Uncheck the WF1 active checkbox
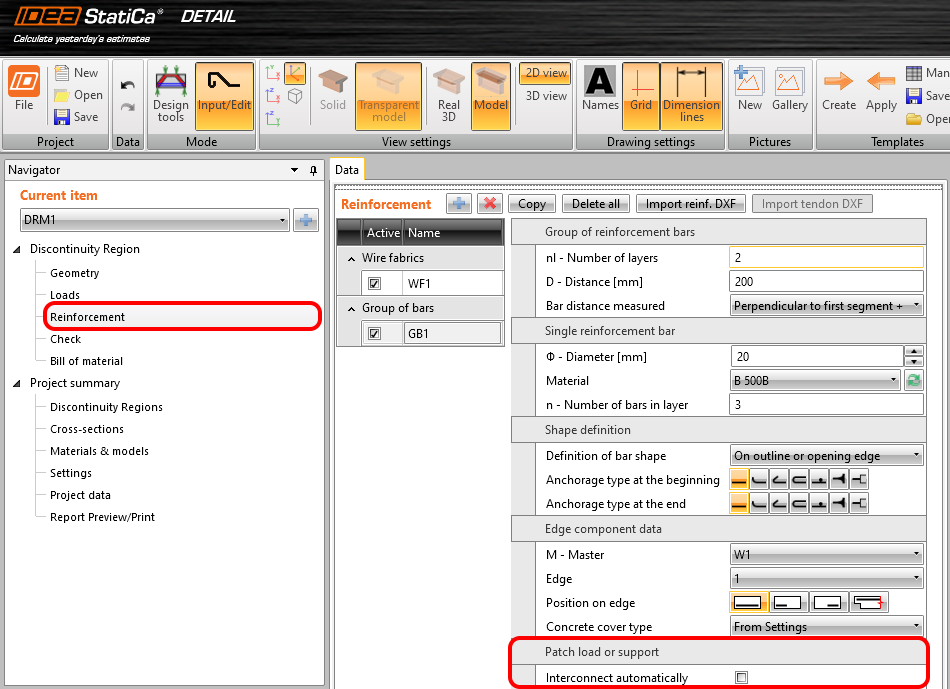 374,284
